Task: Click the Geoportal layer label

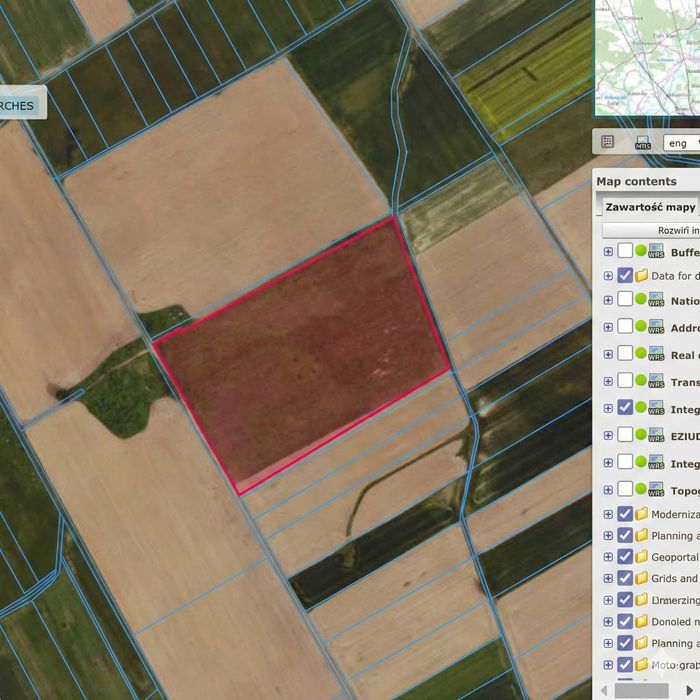Action: 675,557
